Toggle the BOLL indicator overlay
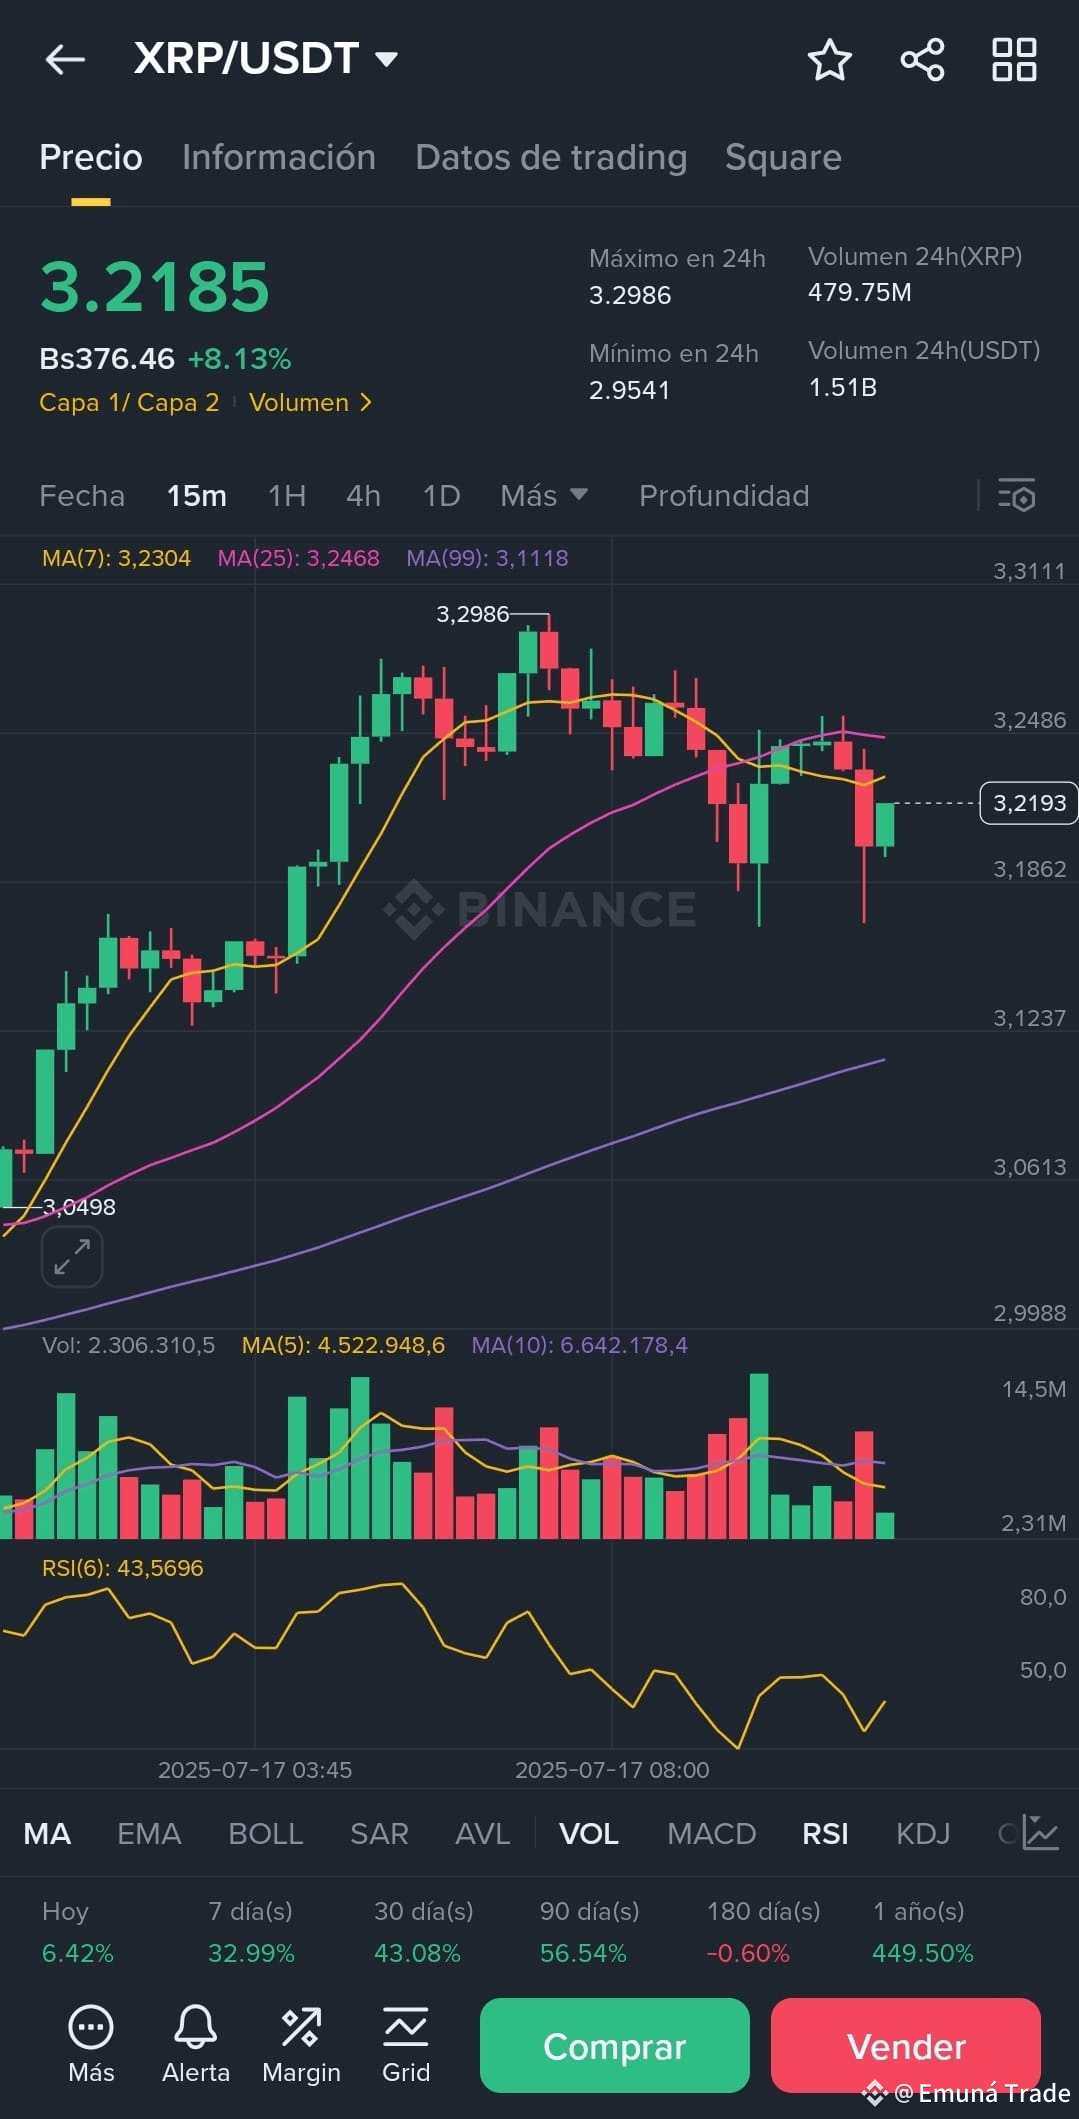 coord(265,1833)
